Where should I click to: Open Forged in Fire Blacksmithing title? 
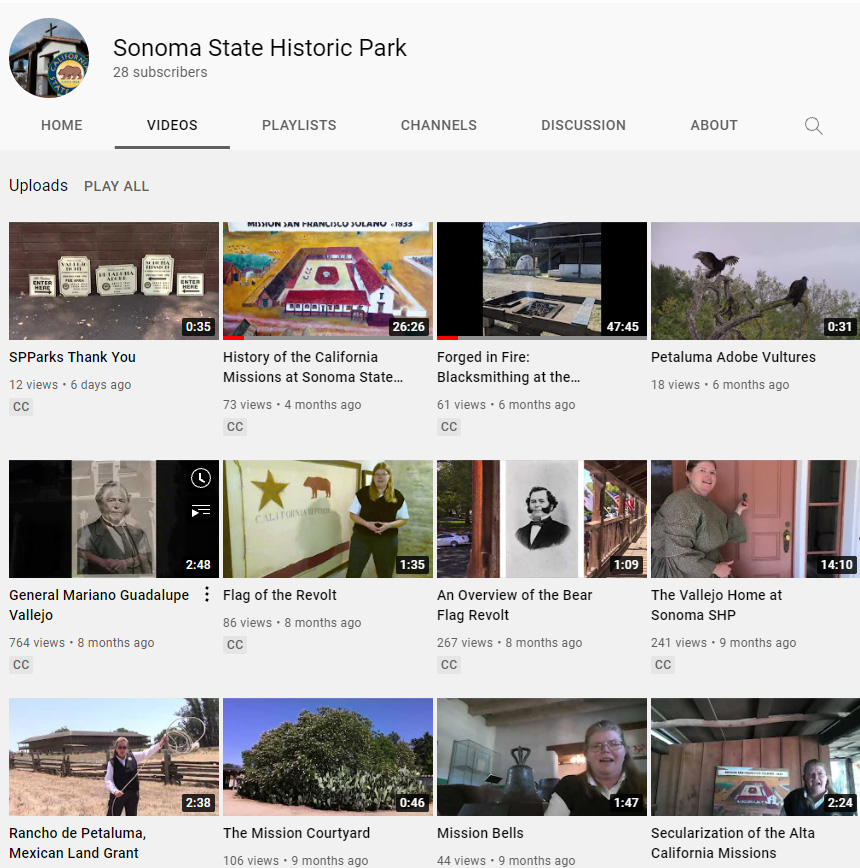(x=509, y=367)
